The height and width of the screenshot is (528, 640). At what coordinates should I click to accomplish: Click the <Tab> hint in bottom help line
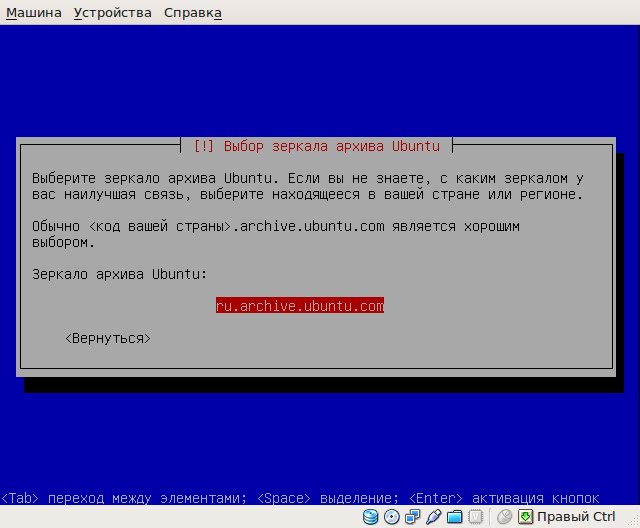pyautogui.click(x=20, y=498)
